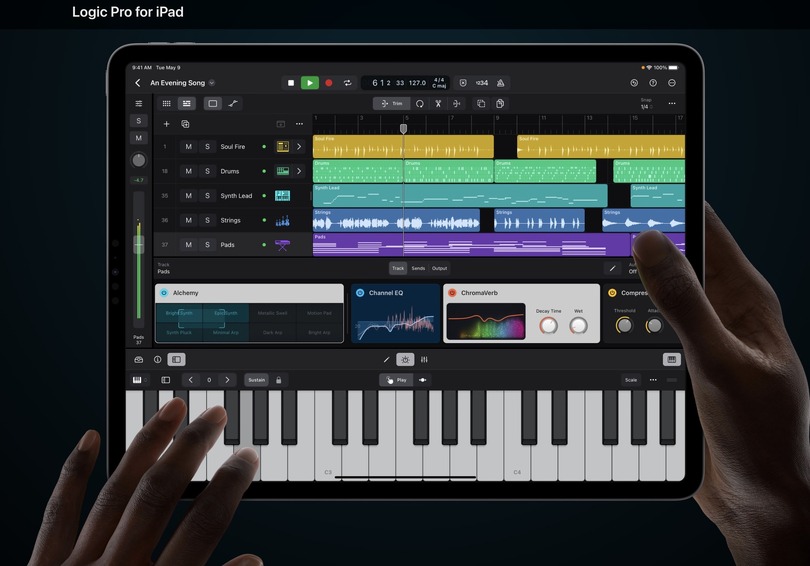Solo the Synth Lead track
Image resolution: width=810 pixels, height=566 pixels.
coord(207,196)
